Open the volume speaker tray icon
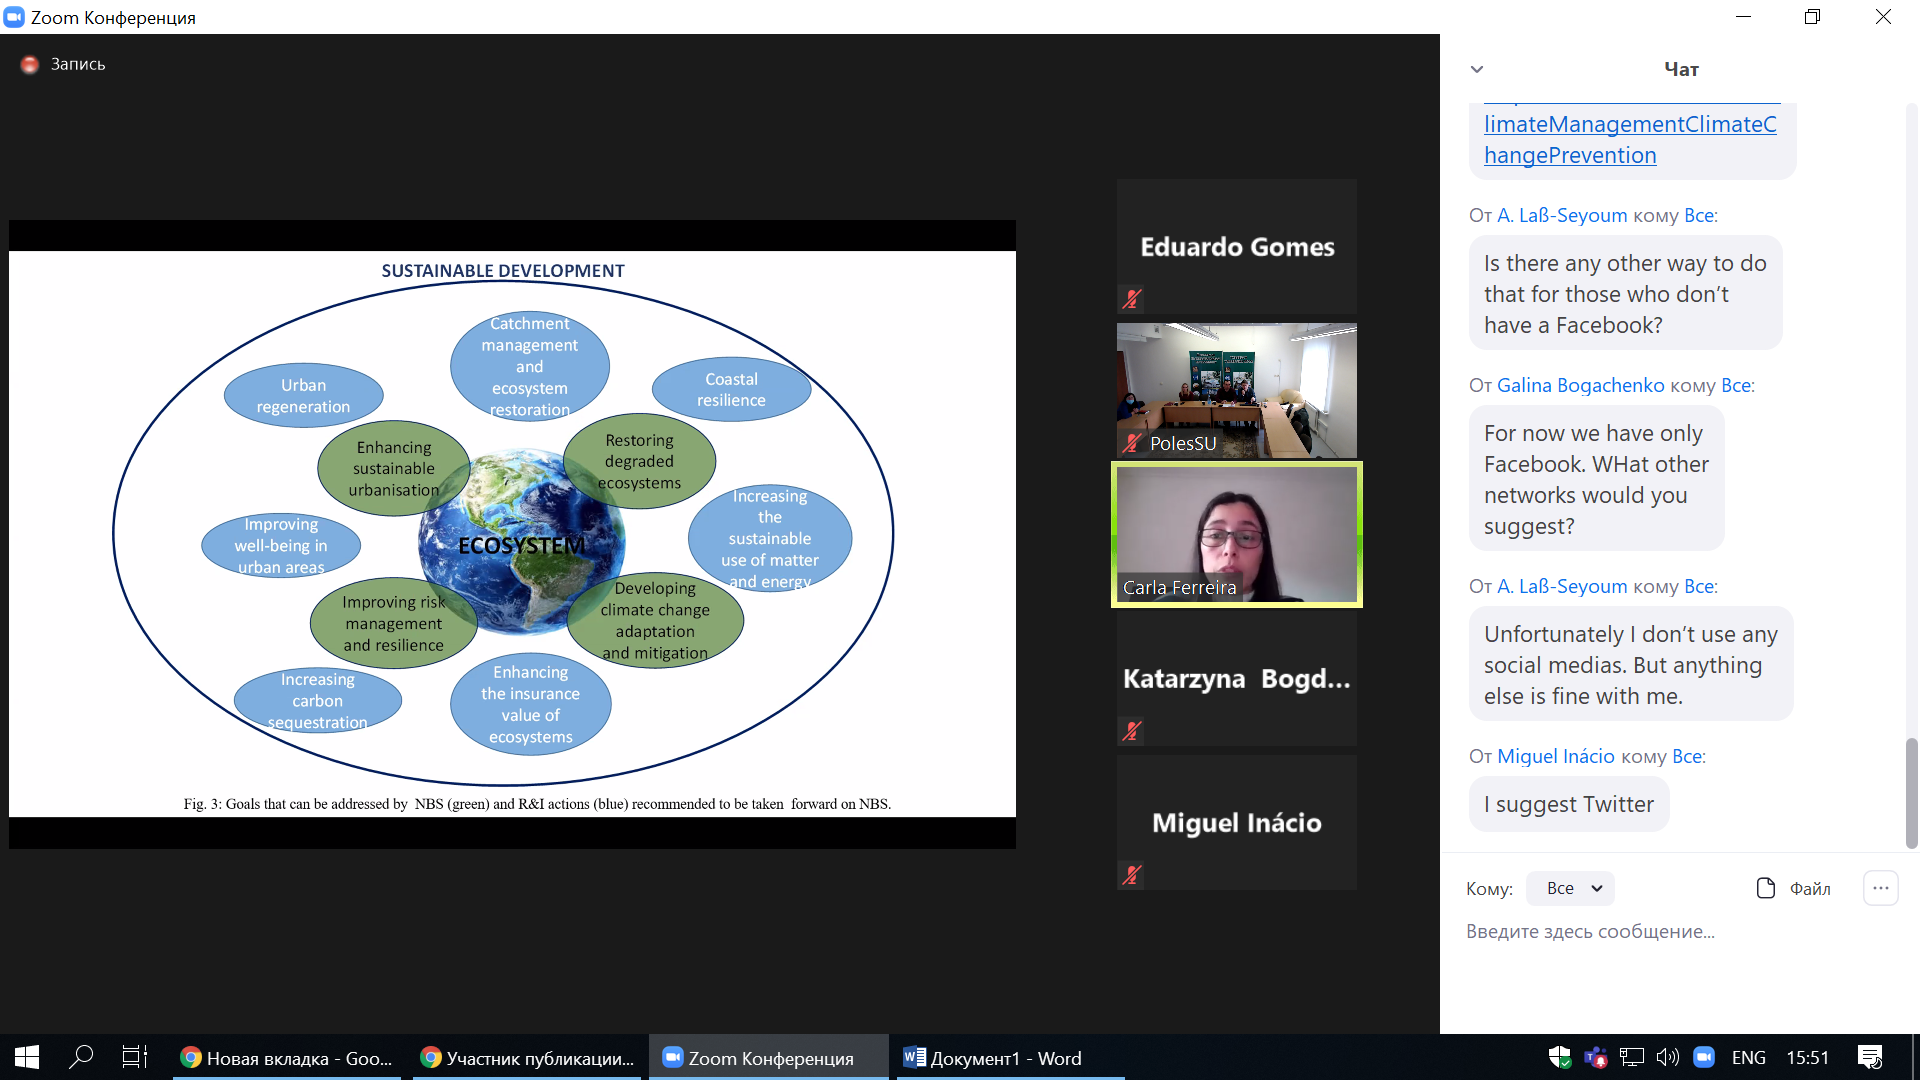 point(1668,1057)
